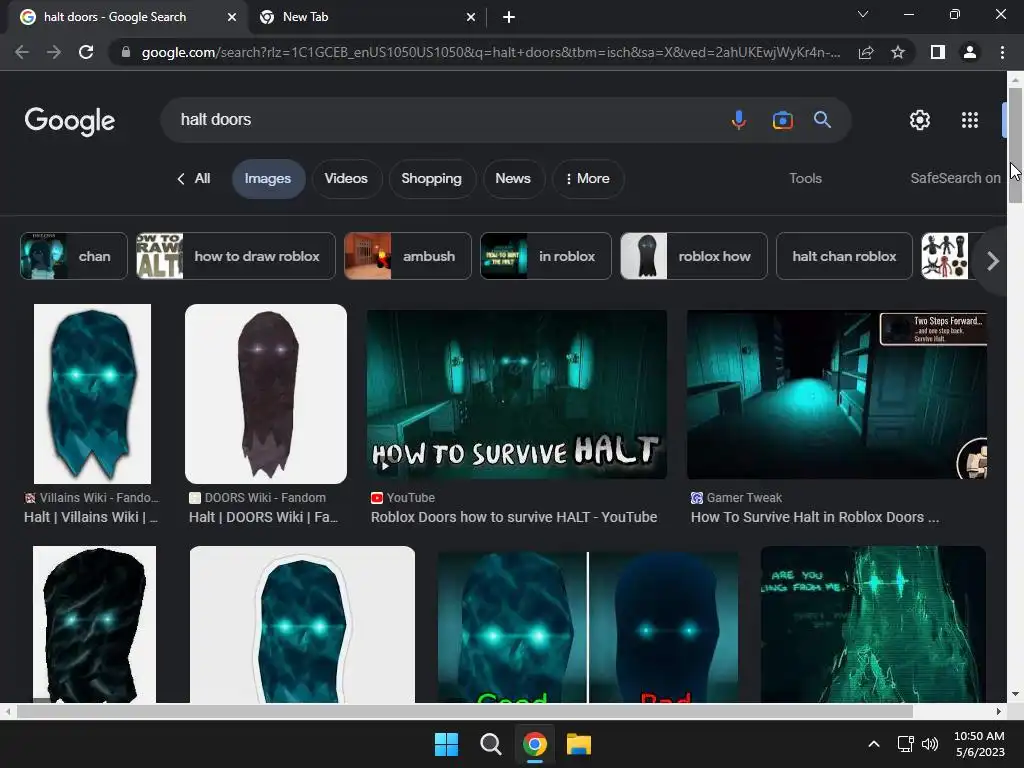Open the Tools filter options
1024x768 pixels.
[x=805, y=178]
